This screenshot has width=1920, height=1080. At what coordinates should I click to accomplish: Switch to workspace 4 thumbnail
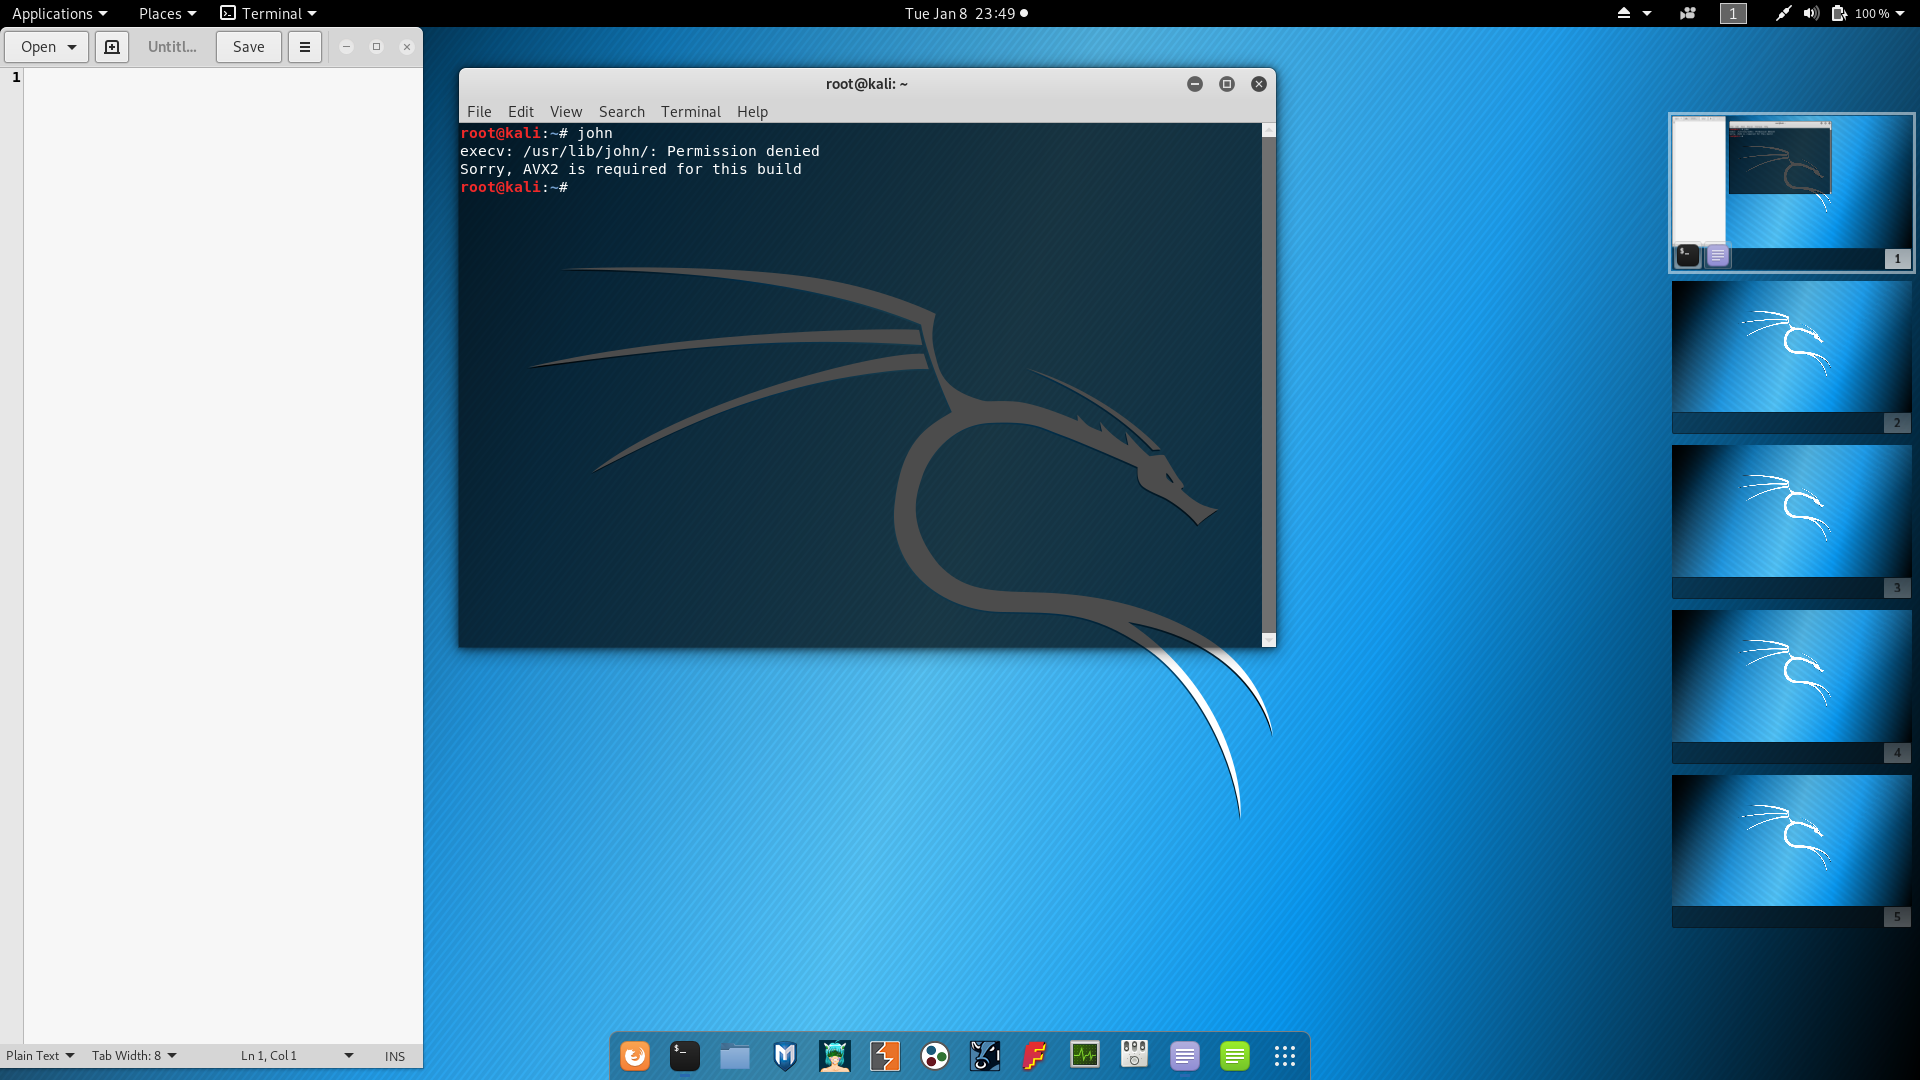click(x=1792, y=686)
